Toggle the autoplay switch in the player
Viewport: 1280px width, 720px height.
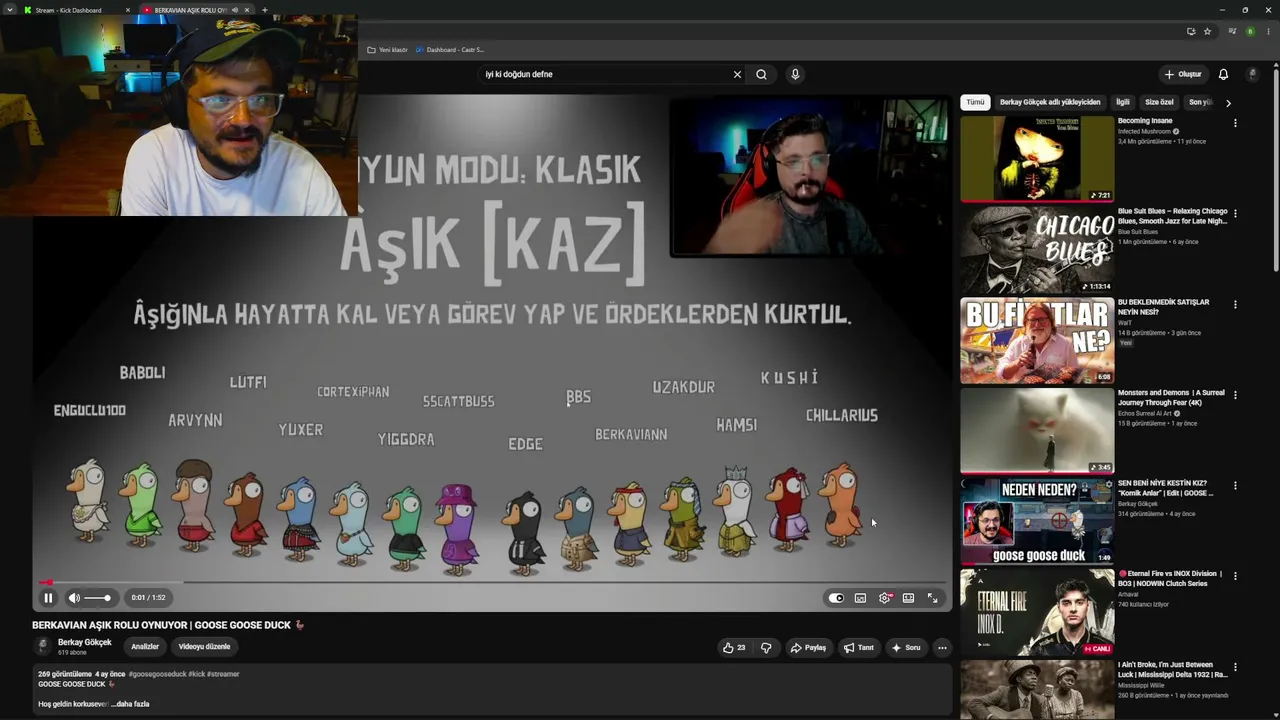coord(836,598)
